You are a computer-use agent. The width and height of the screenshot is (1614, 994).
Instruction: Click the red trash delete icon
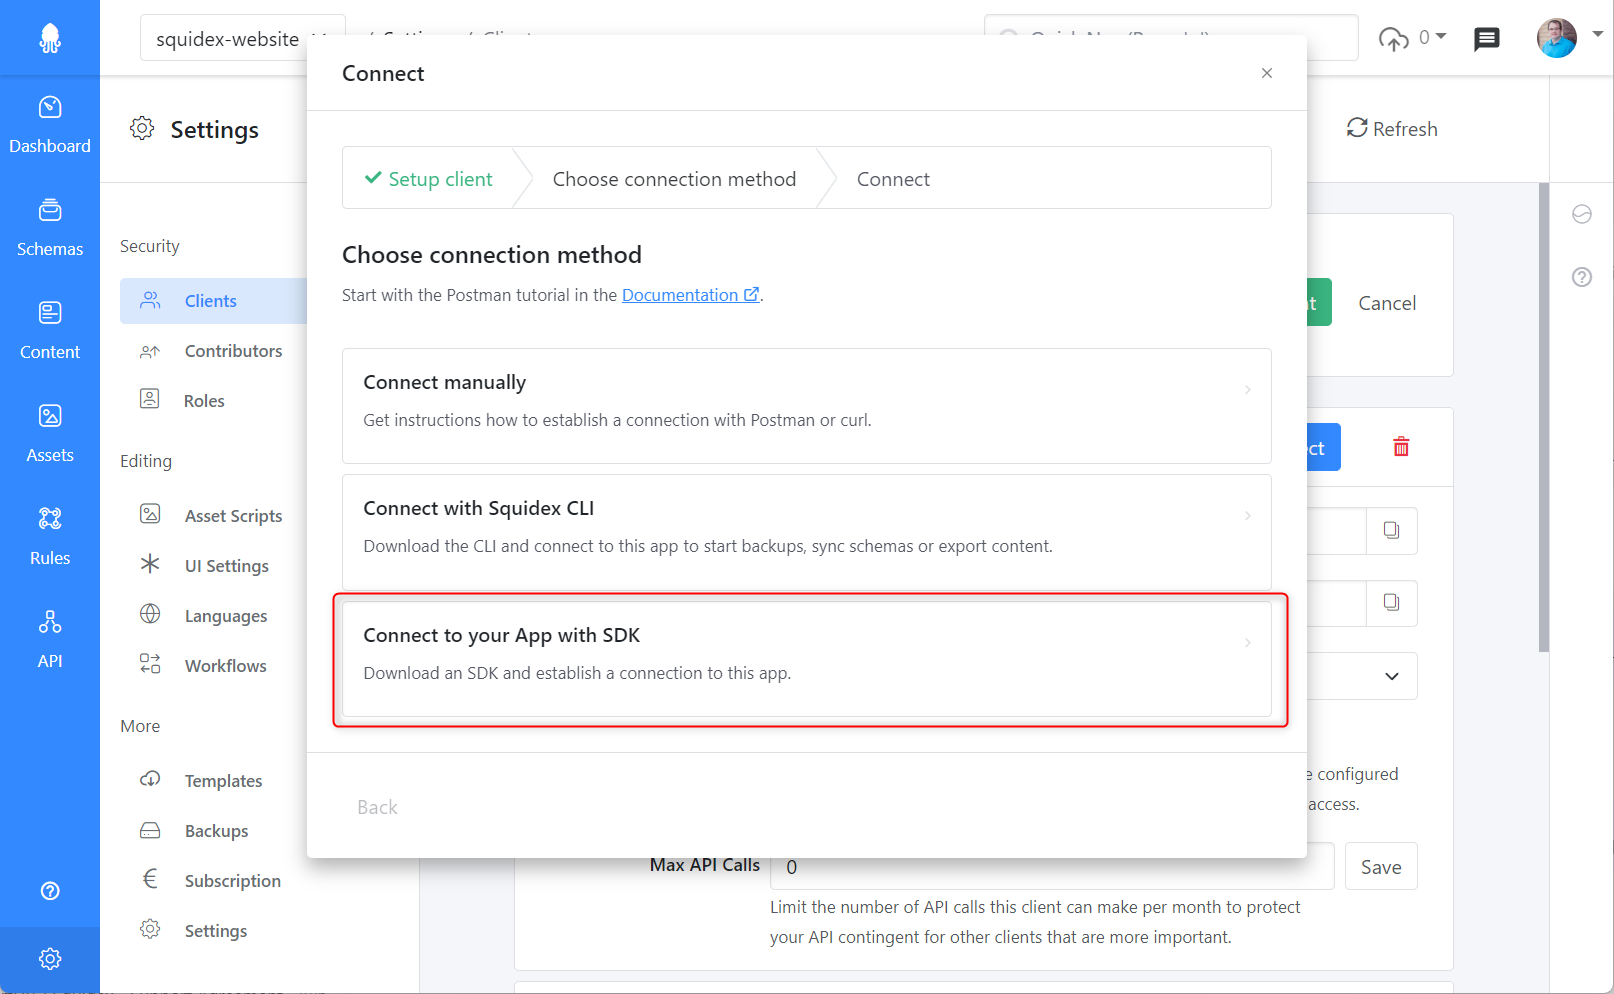pos(1401,447)
